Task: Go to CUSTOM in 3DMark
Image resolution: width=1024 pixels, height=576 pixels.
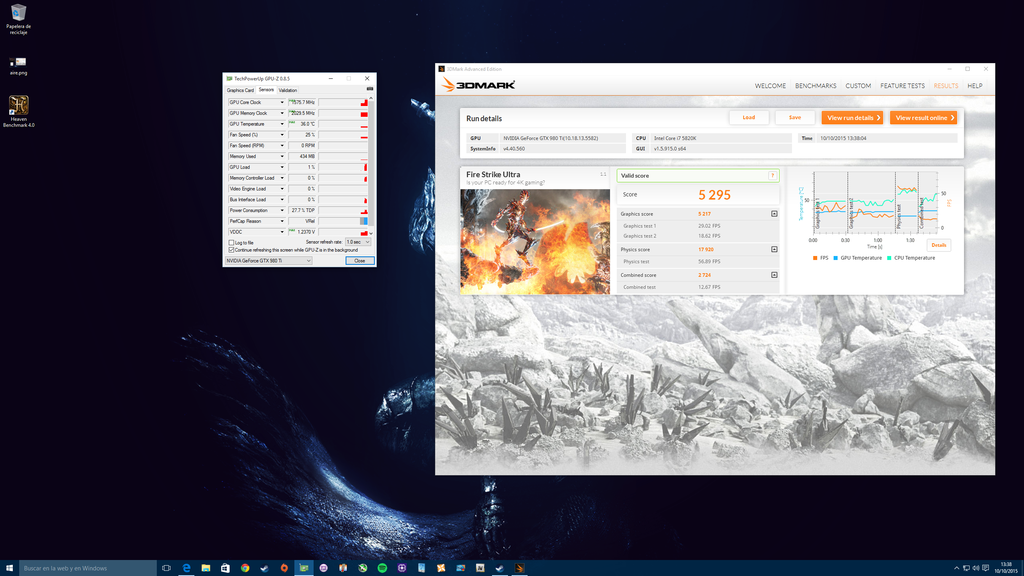Action: pos(858,86)
